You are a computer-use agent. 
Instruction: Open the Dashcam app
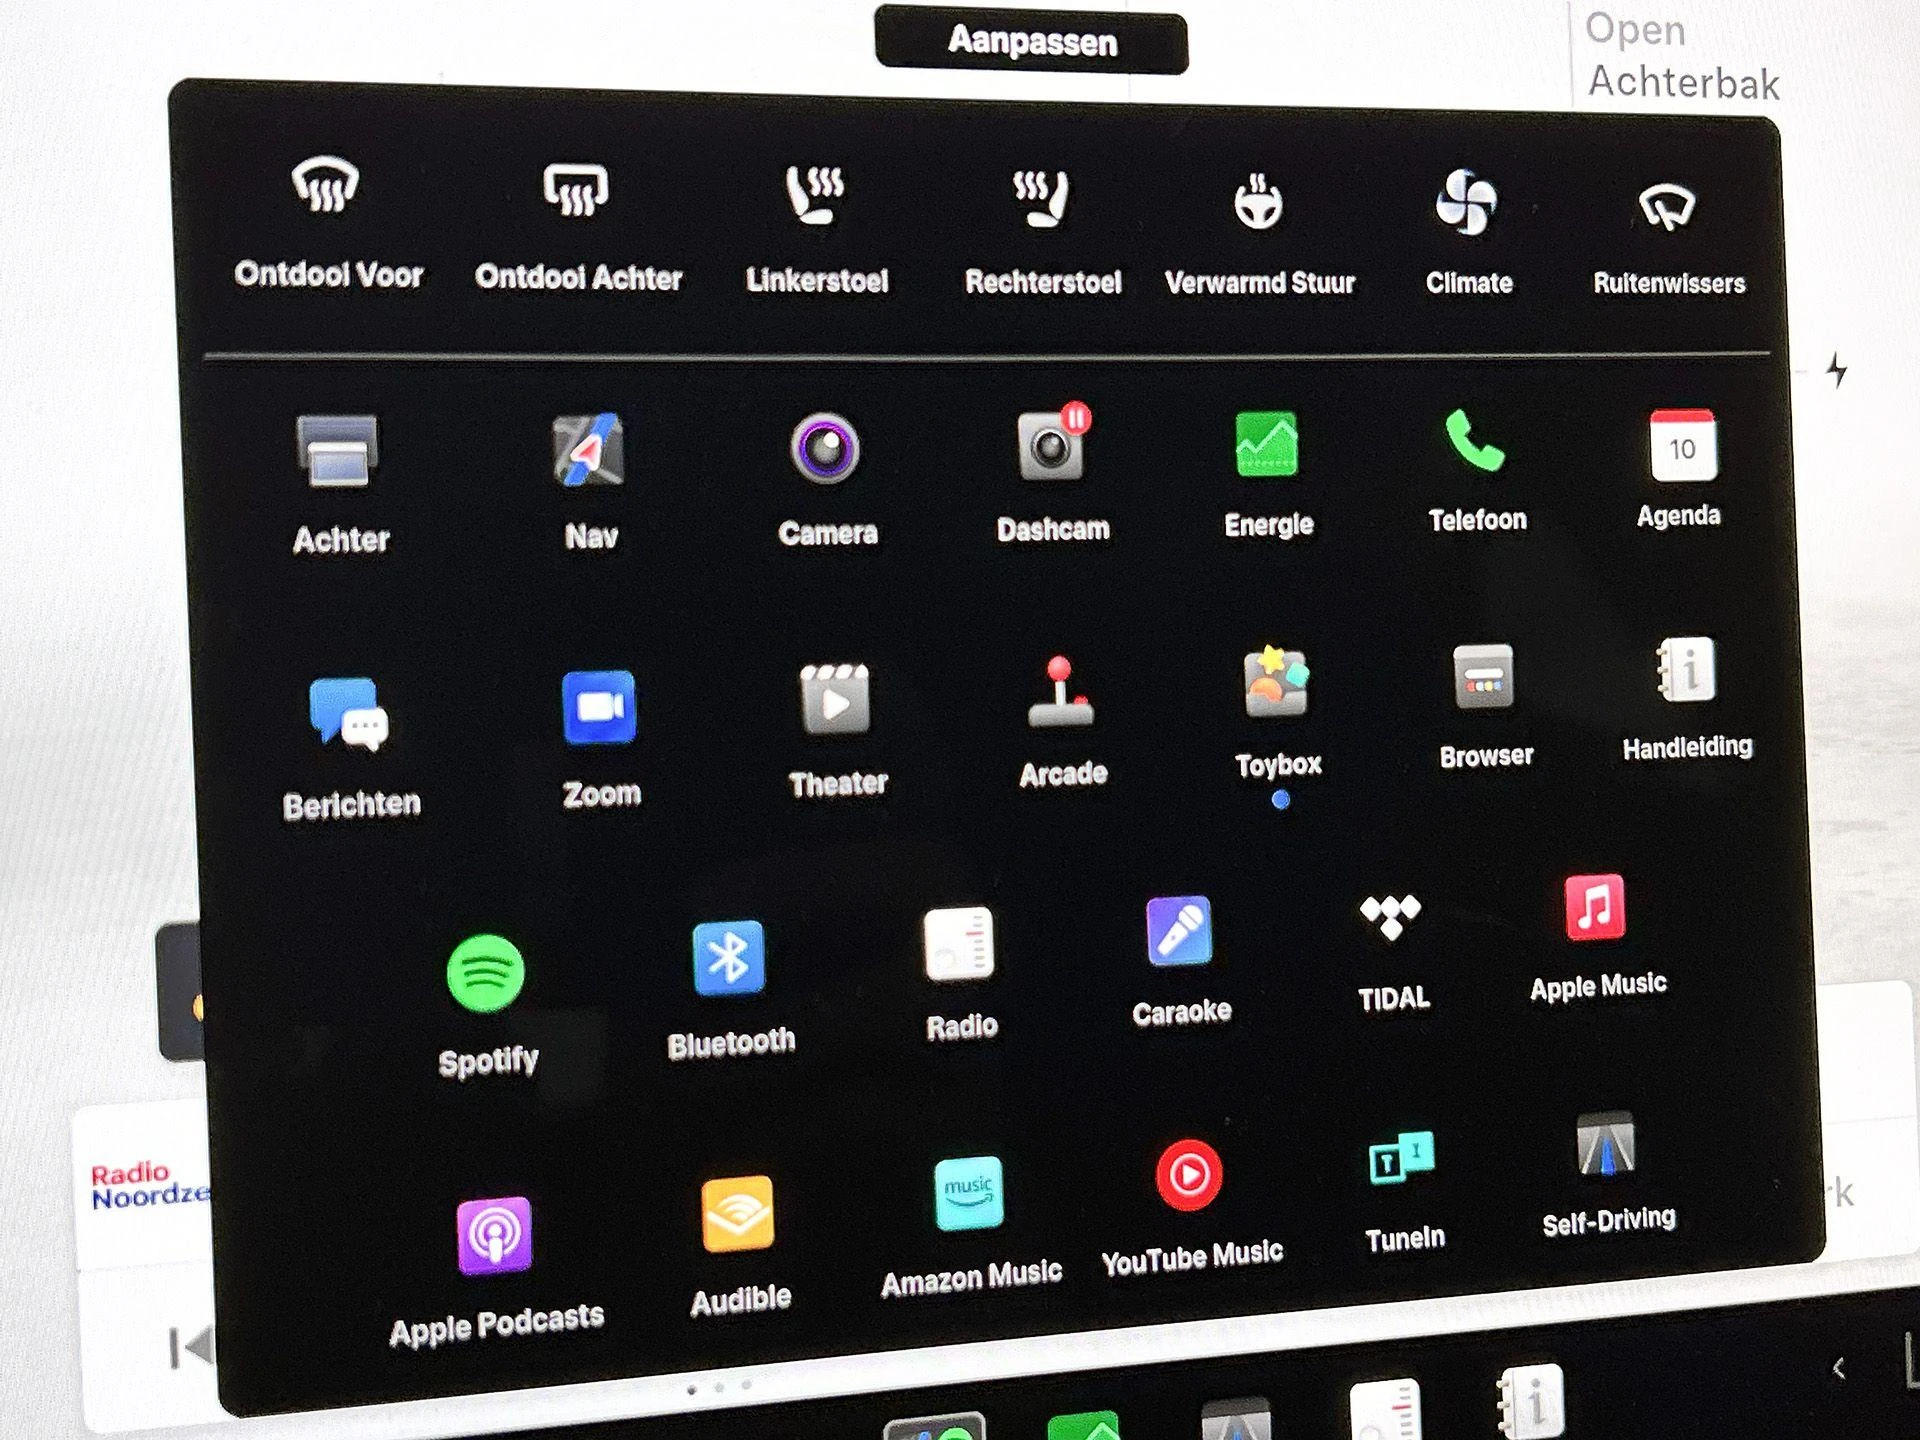(1052, 444)
